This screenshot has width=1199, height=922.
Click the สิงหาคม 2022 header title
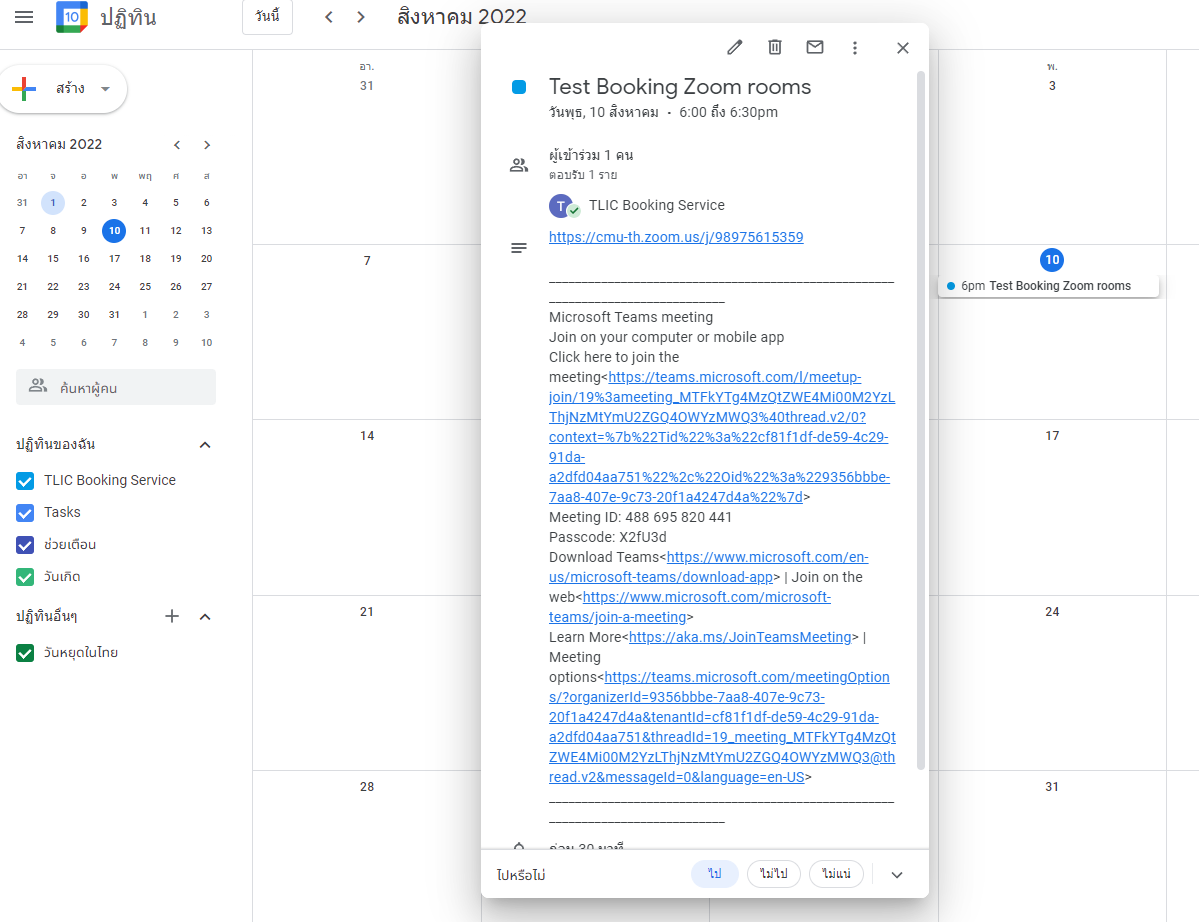[x=462, y=17]
